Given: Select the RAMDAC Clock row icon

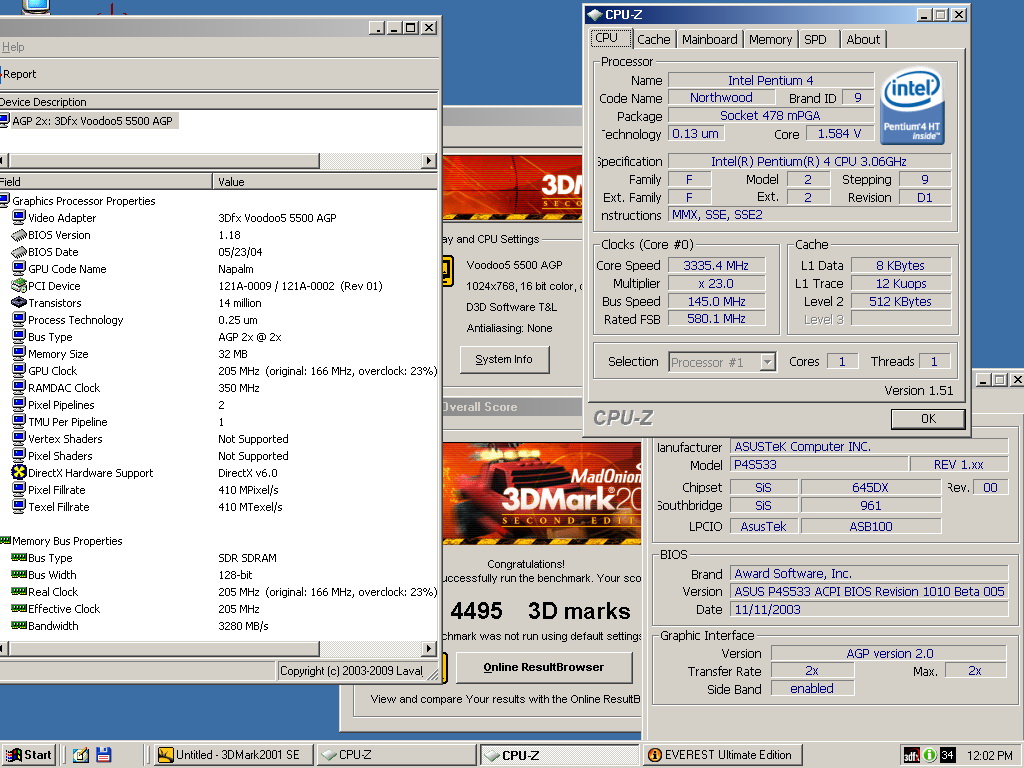Looking at the screenshot, I should pos(19,387).
